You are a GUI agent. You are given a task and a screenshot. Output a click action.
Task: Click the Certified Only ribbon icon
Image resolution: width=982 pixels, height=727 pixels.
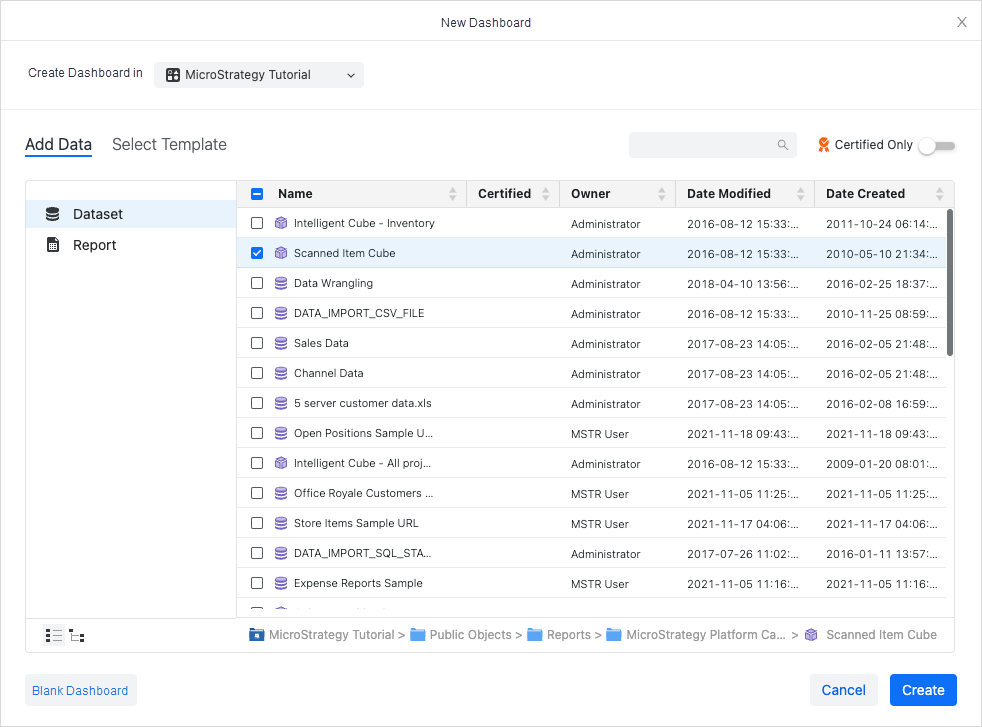(x=824, y=145)
